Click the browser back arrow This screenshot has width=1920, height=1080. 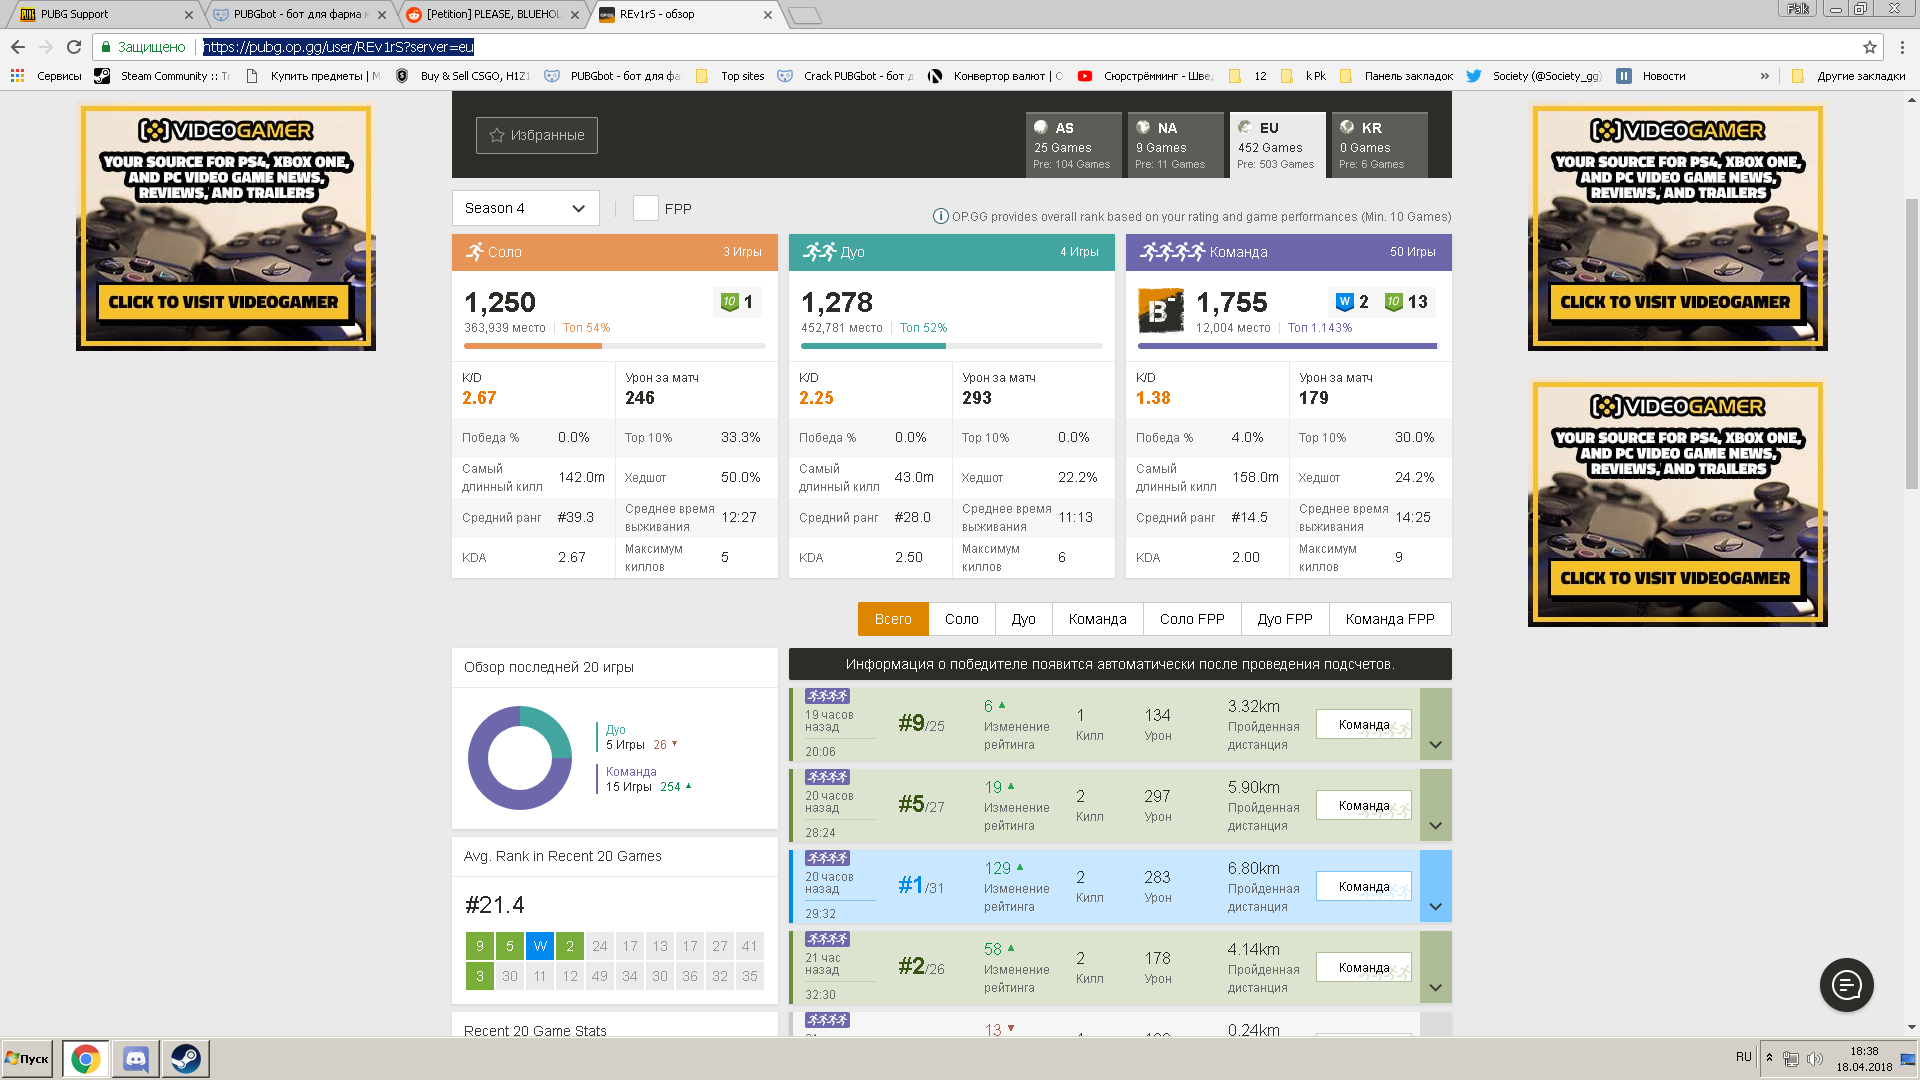click(18, 47)
